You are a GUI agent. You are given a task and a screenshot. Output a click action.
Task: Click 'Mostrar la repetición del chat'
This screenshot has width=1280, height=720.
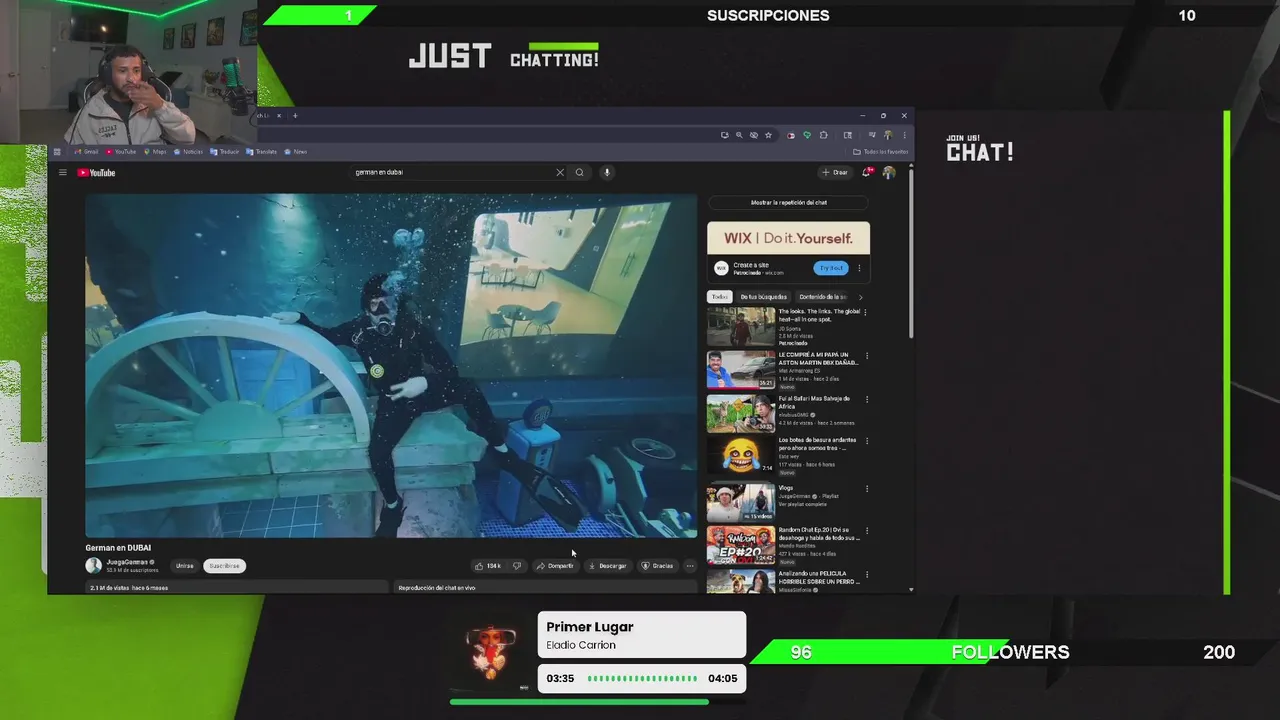tap(789, 202)
